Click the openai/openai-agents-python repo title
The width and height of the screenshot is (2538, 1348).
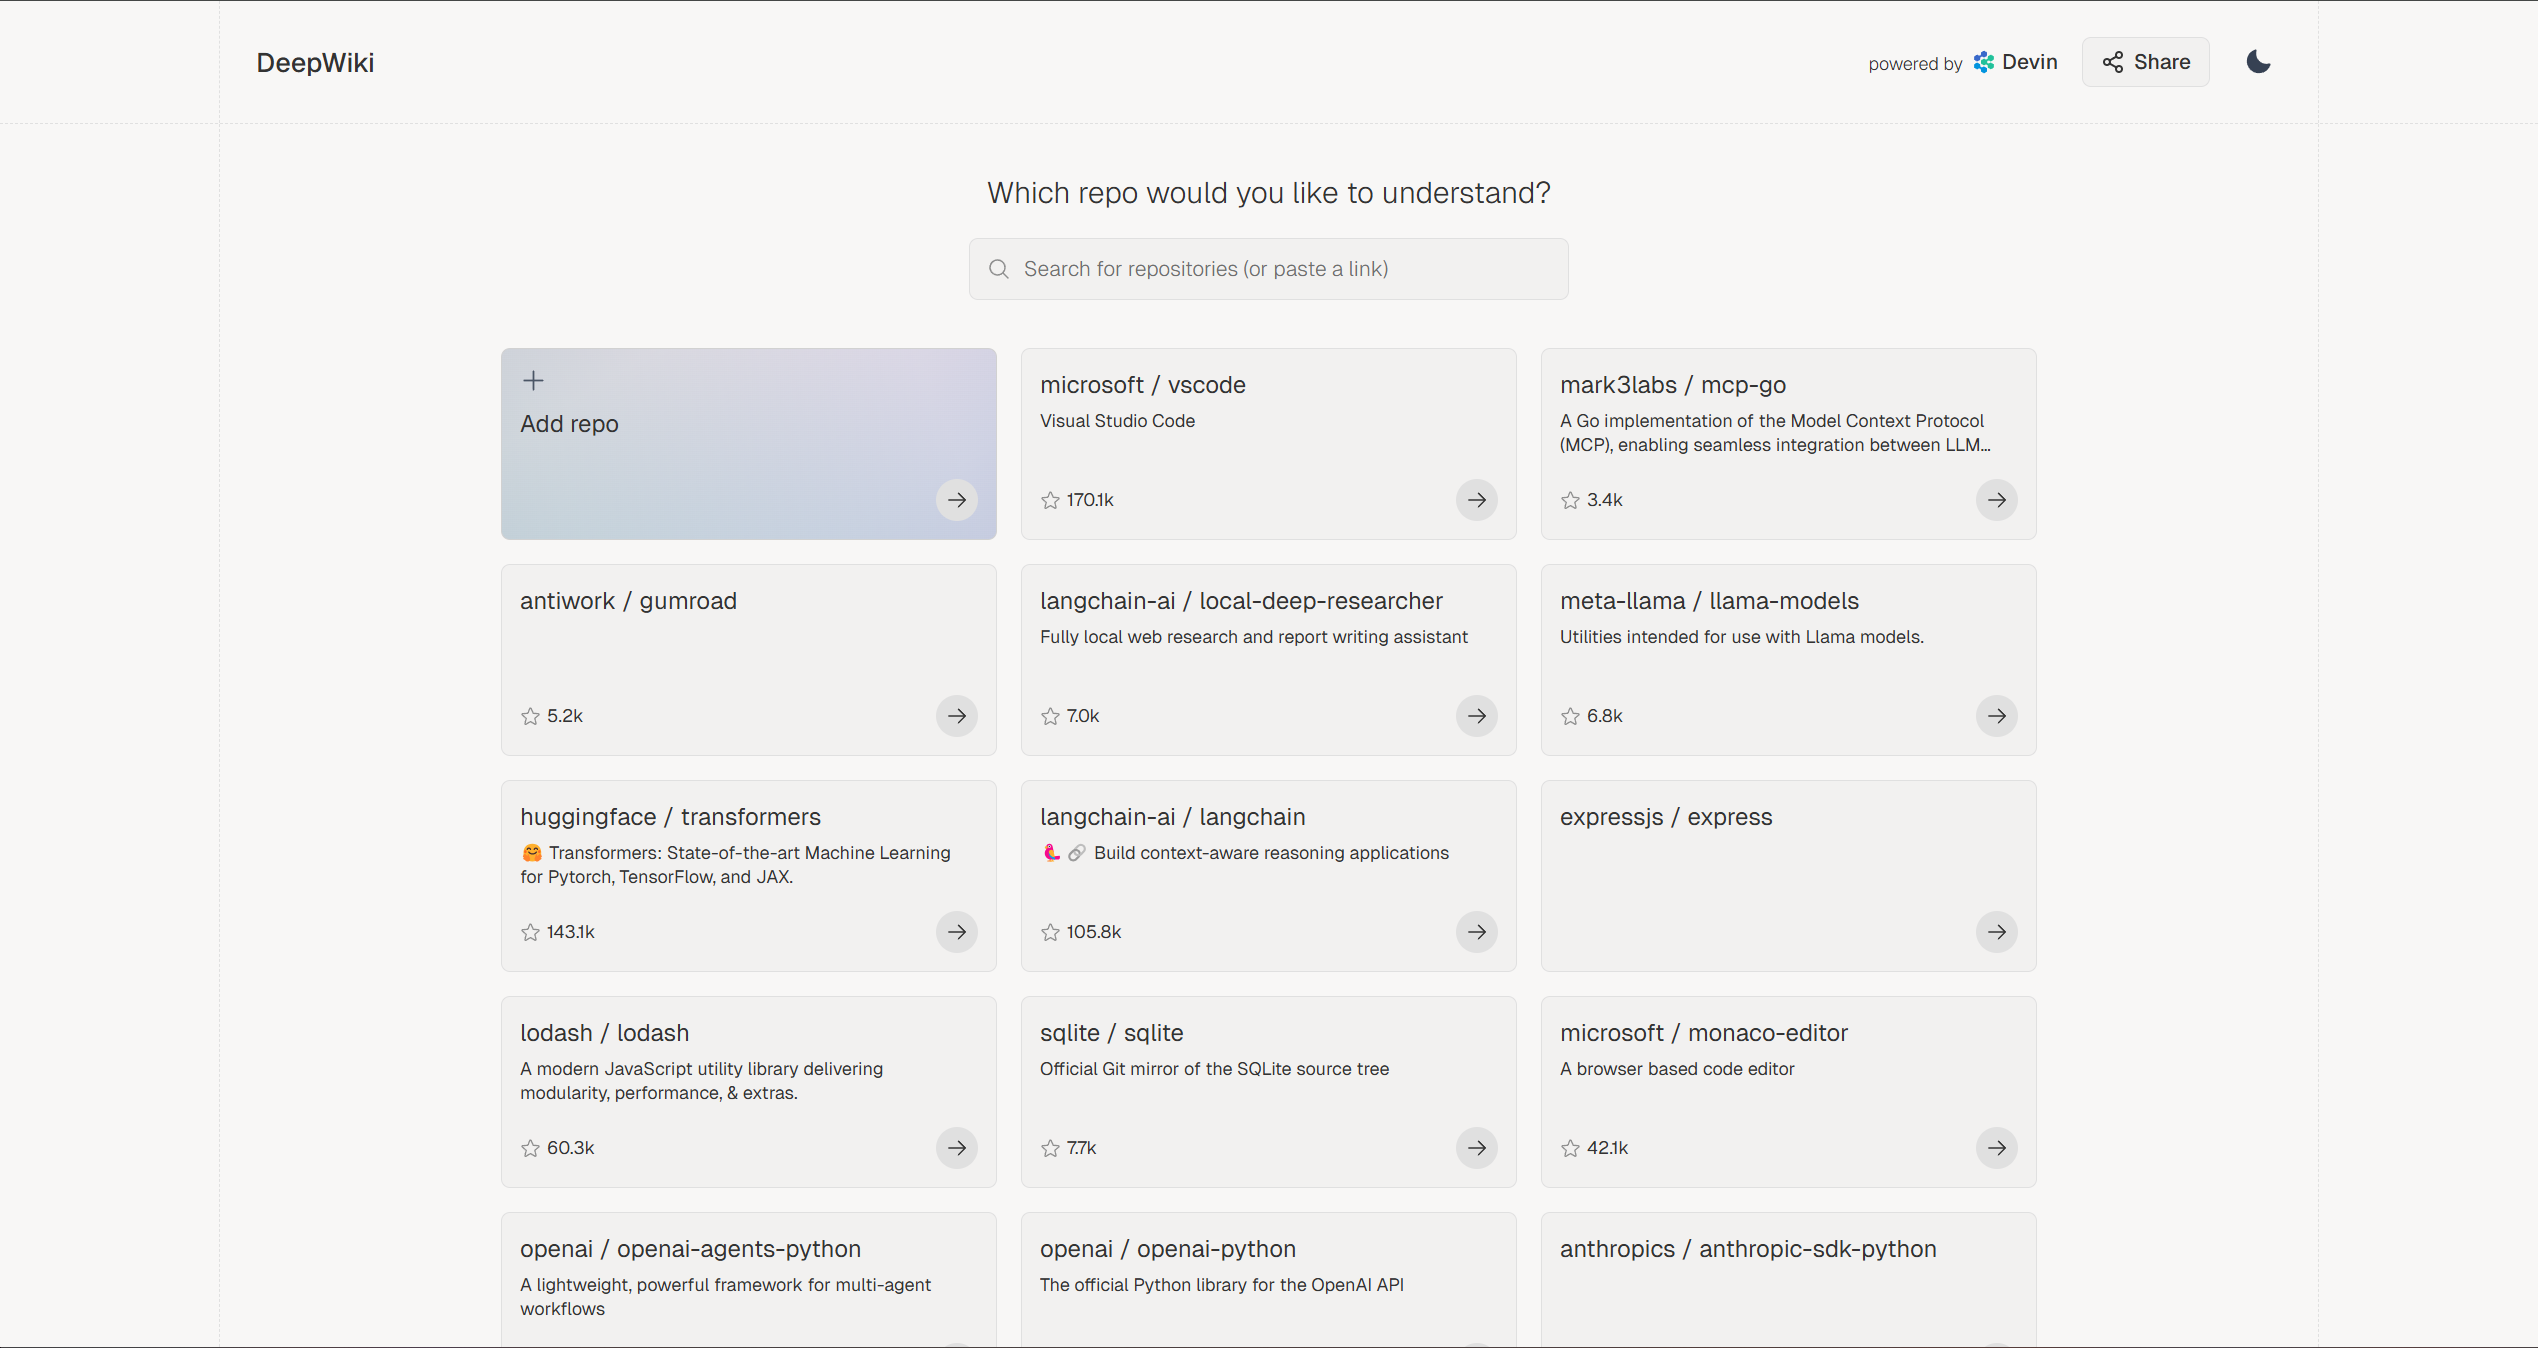[x=690, y=1248]
